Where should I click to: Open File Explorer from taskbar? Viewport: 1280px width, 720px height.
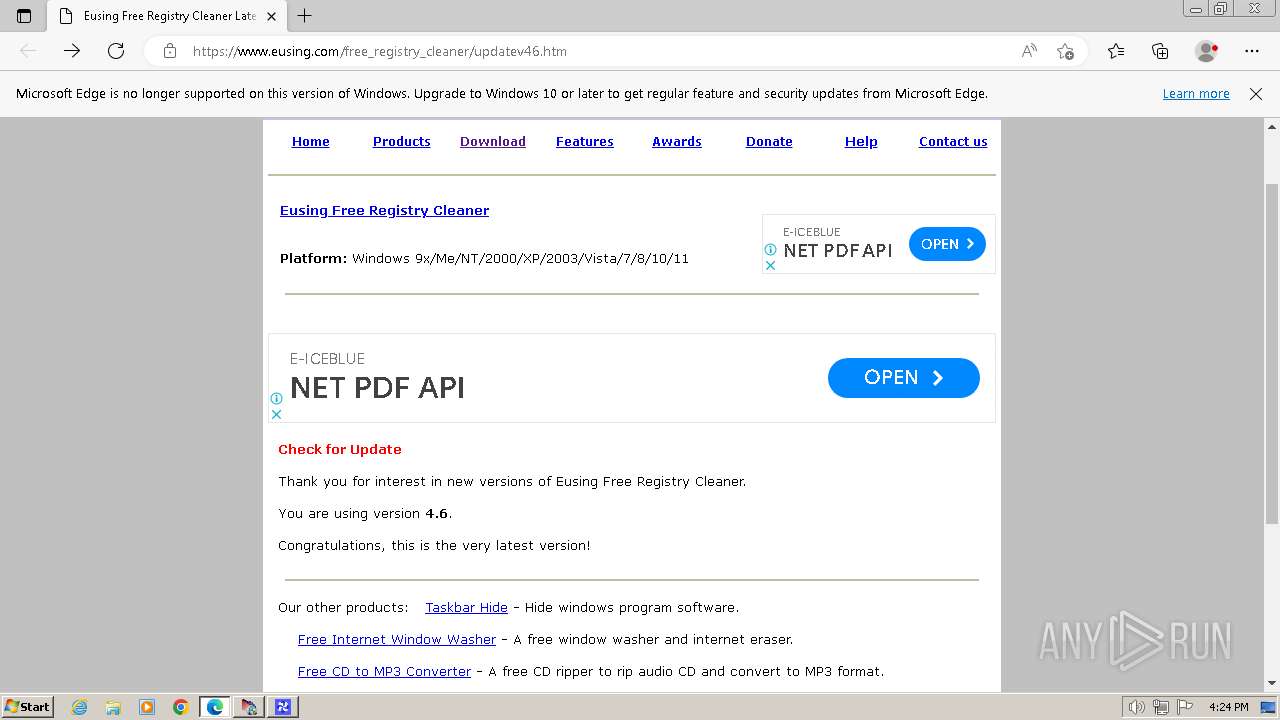113,707
